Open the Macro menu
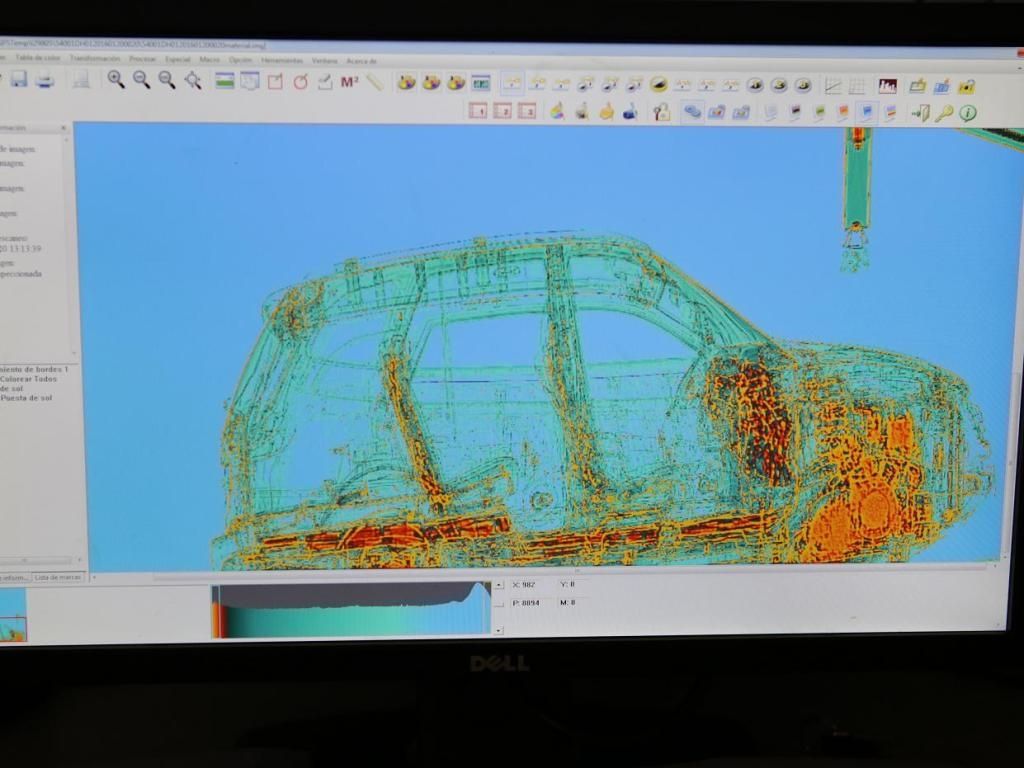 (x=210, y=60)
